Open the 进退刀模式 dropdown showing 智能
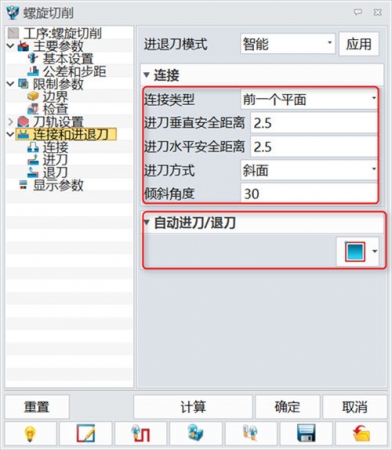This screenshot has height=450, width=392. [x=288, y=44]
